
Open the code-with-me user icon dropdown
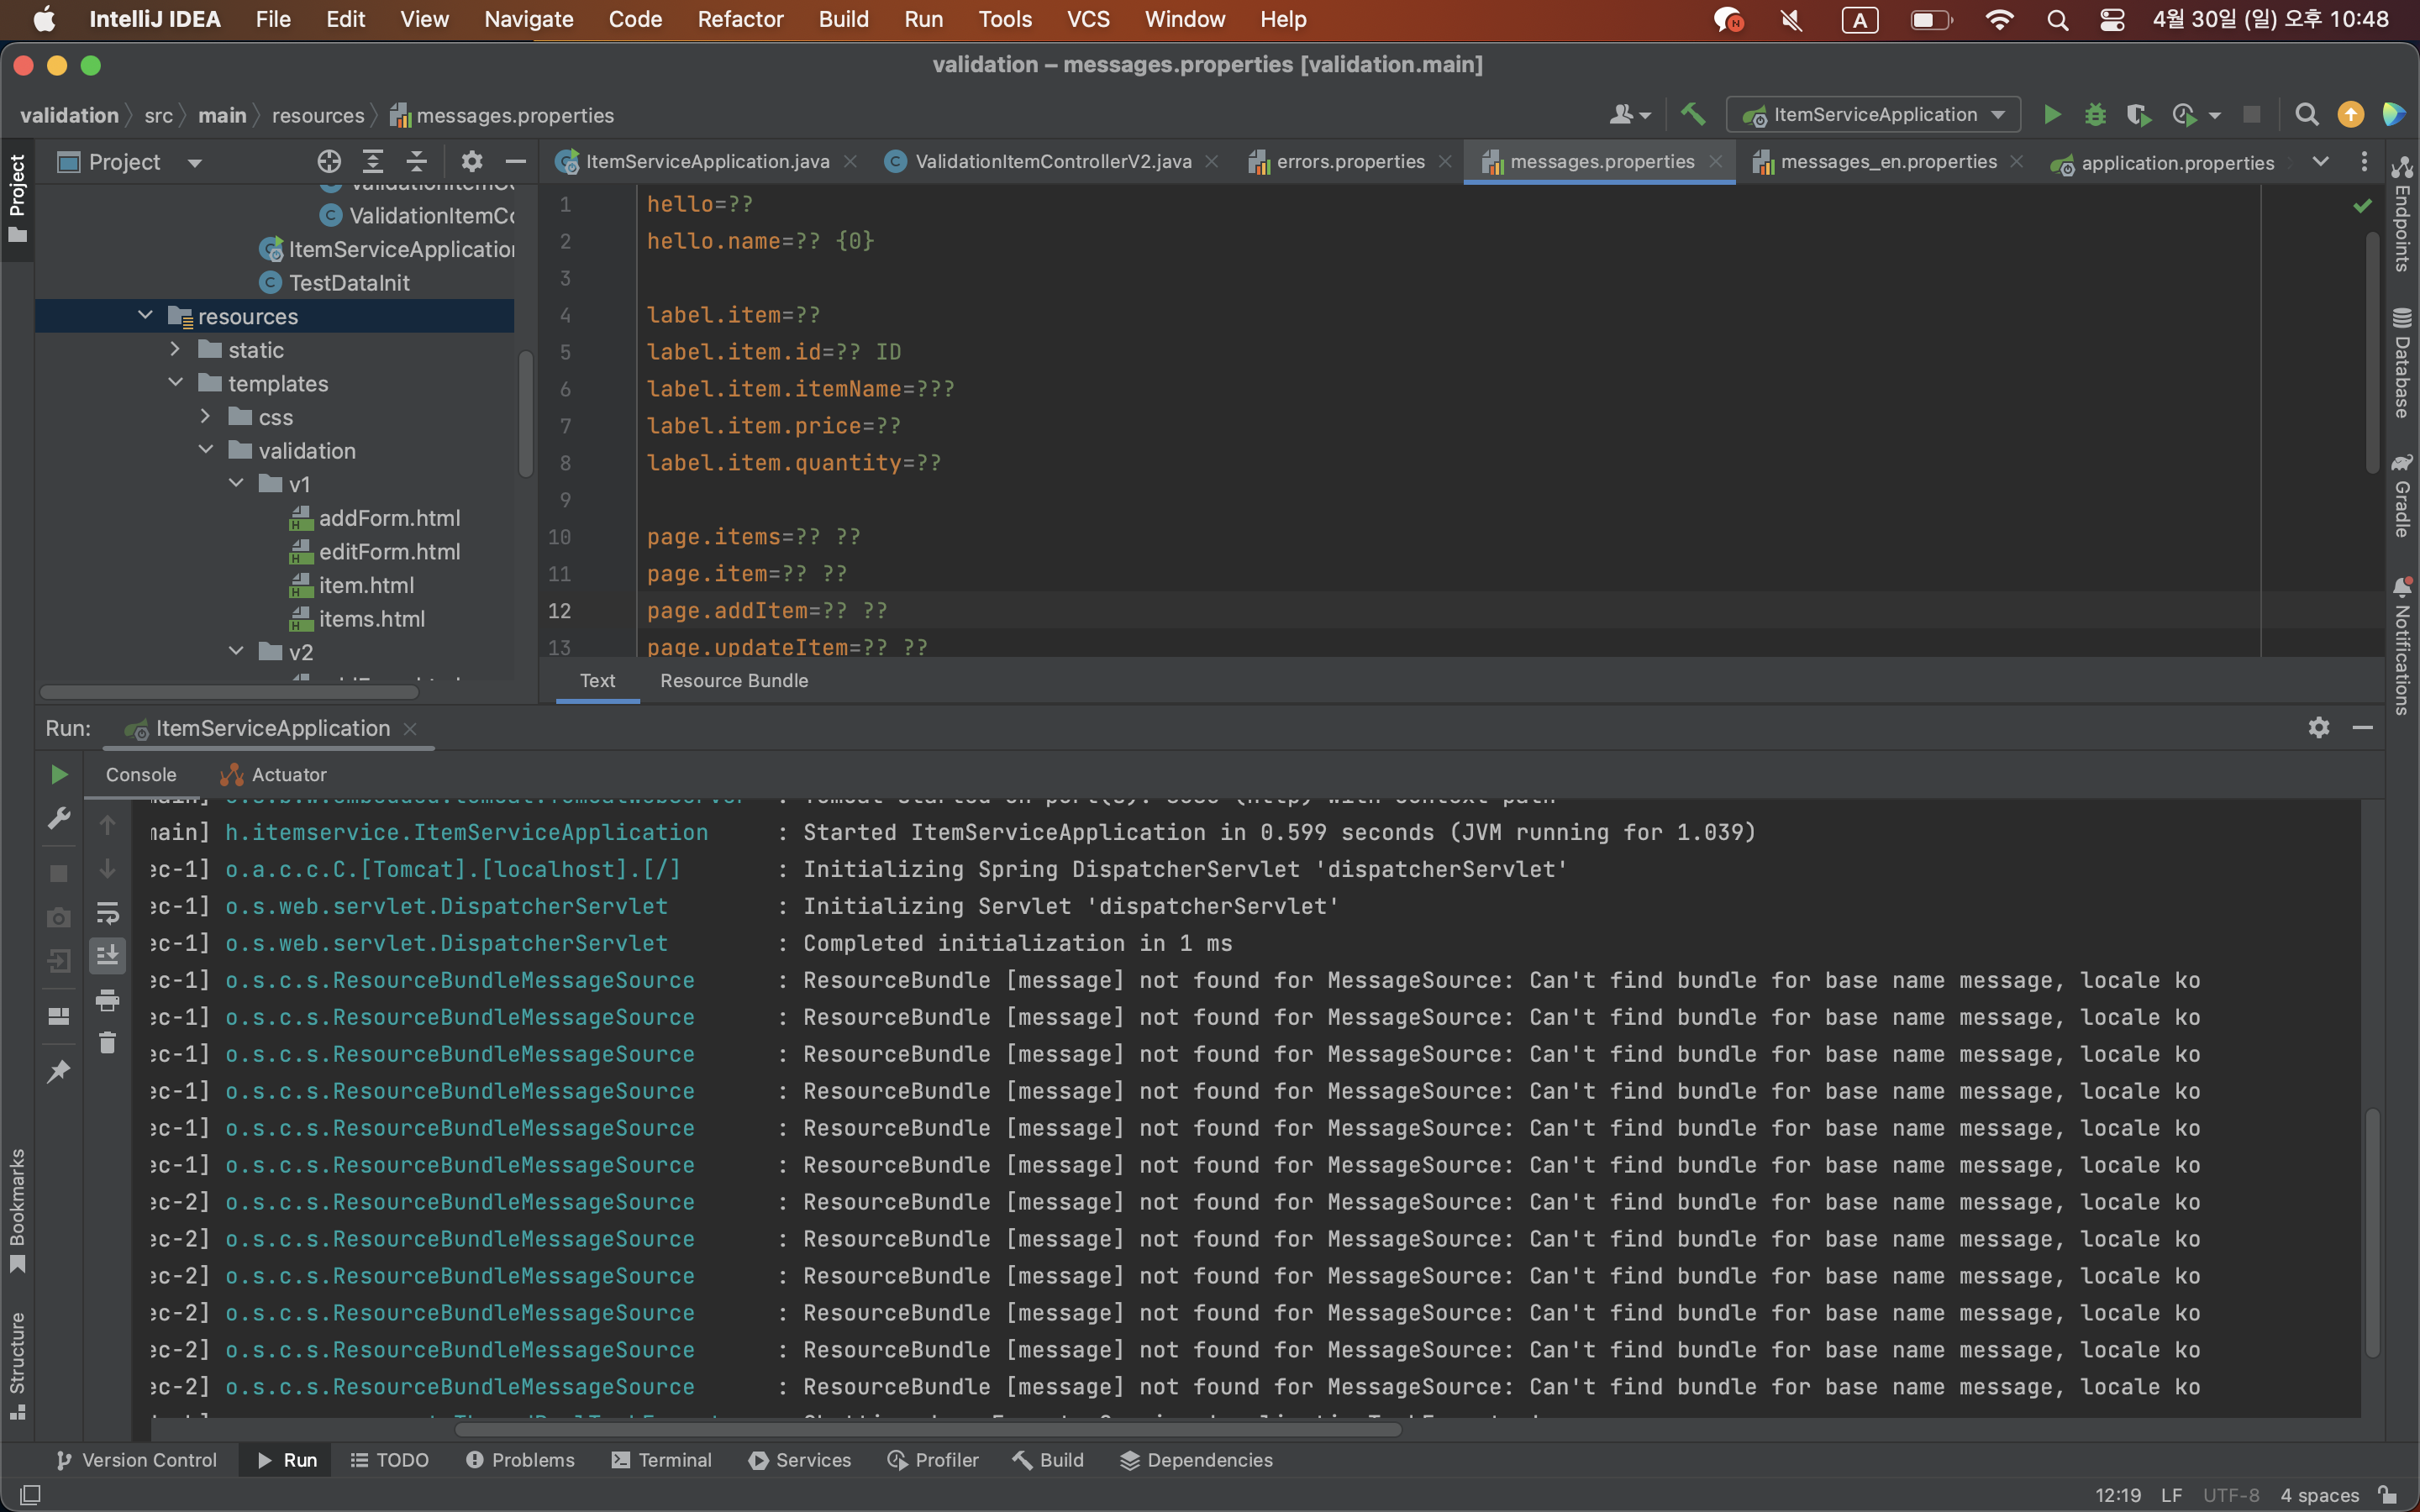1629,115
